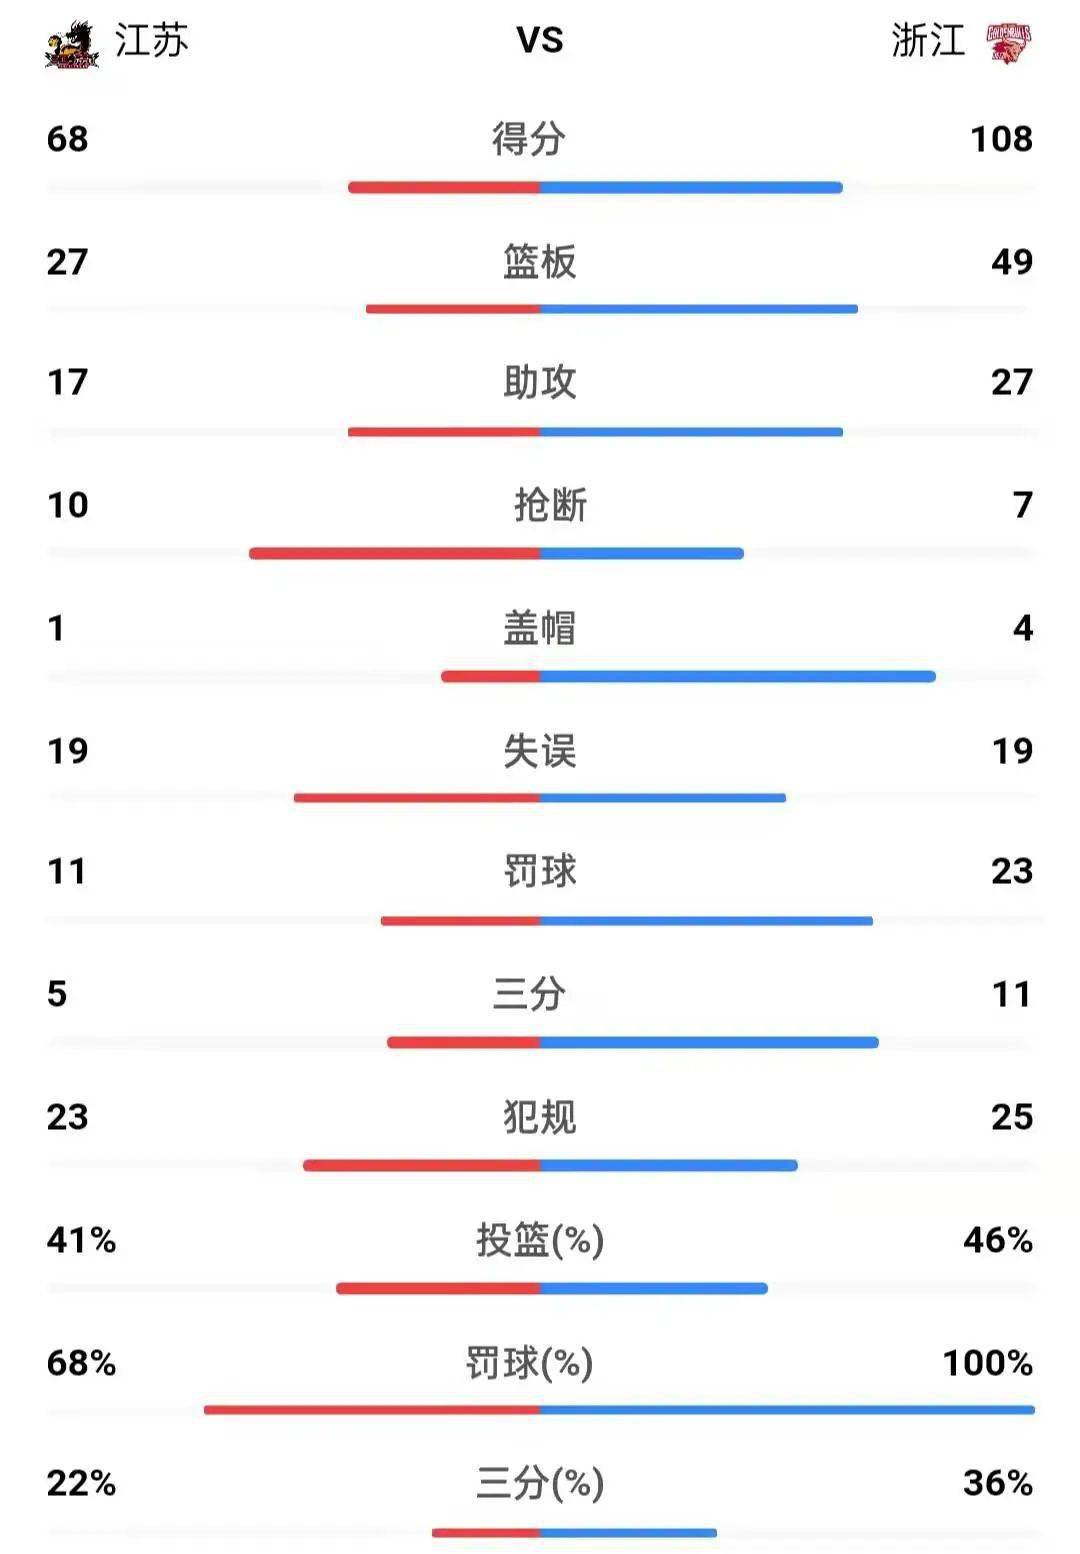Click the 抢断 steals comparison bar
The image size is (1080, 1554).
tap(497, 553)
